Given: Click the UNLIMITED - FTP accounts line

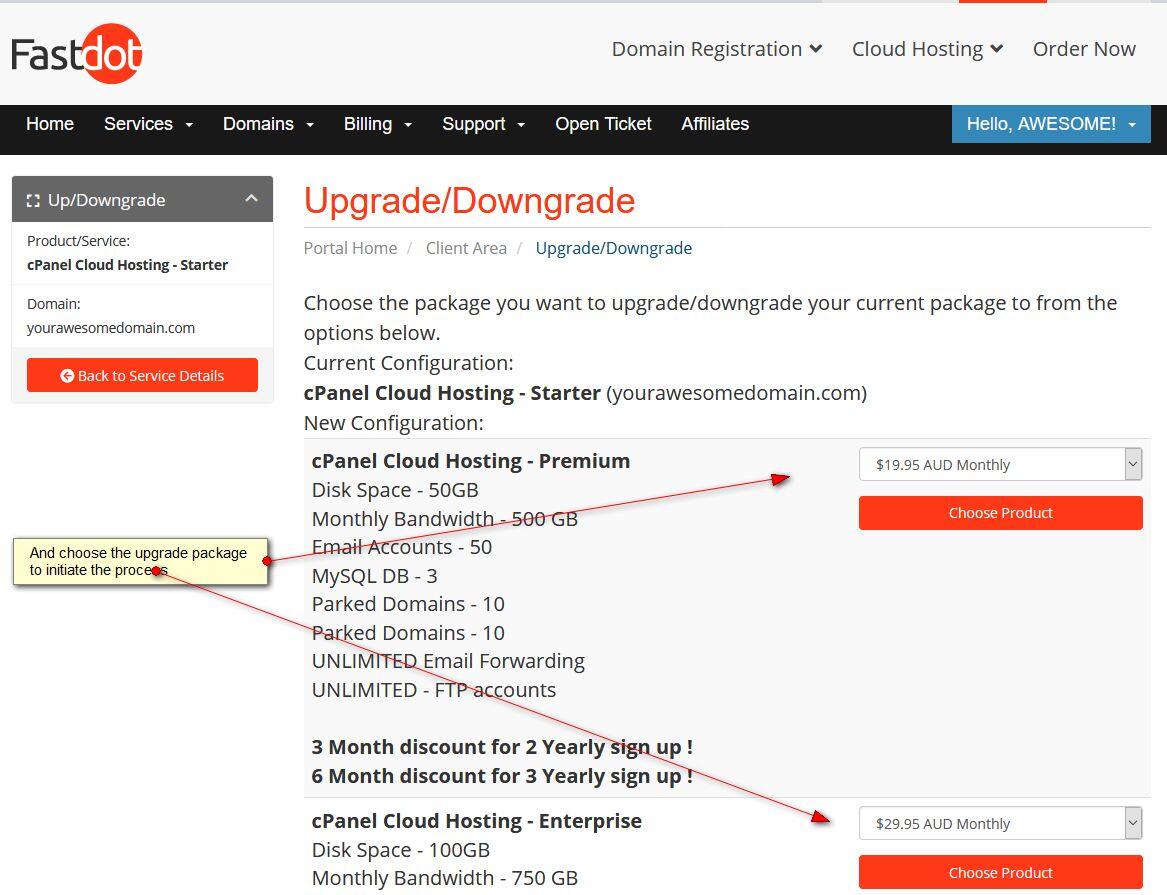Looking at the screenshot, I should click(x=433, y=690).
